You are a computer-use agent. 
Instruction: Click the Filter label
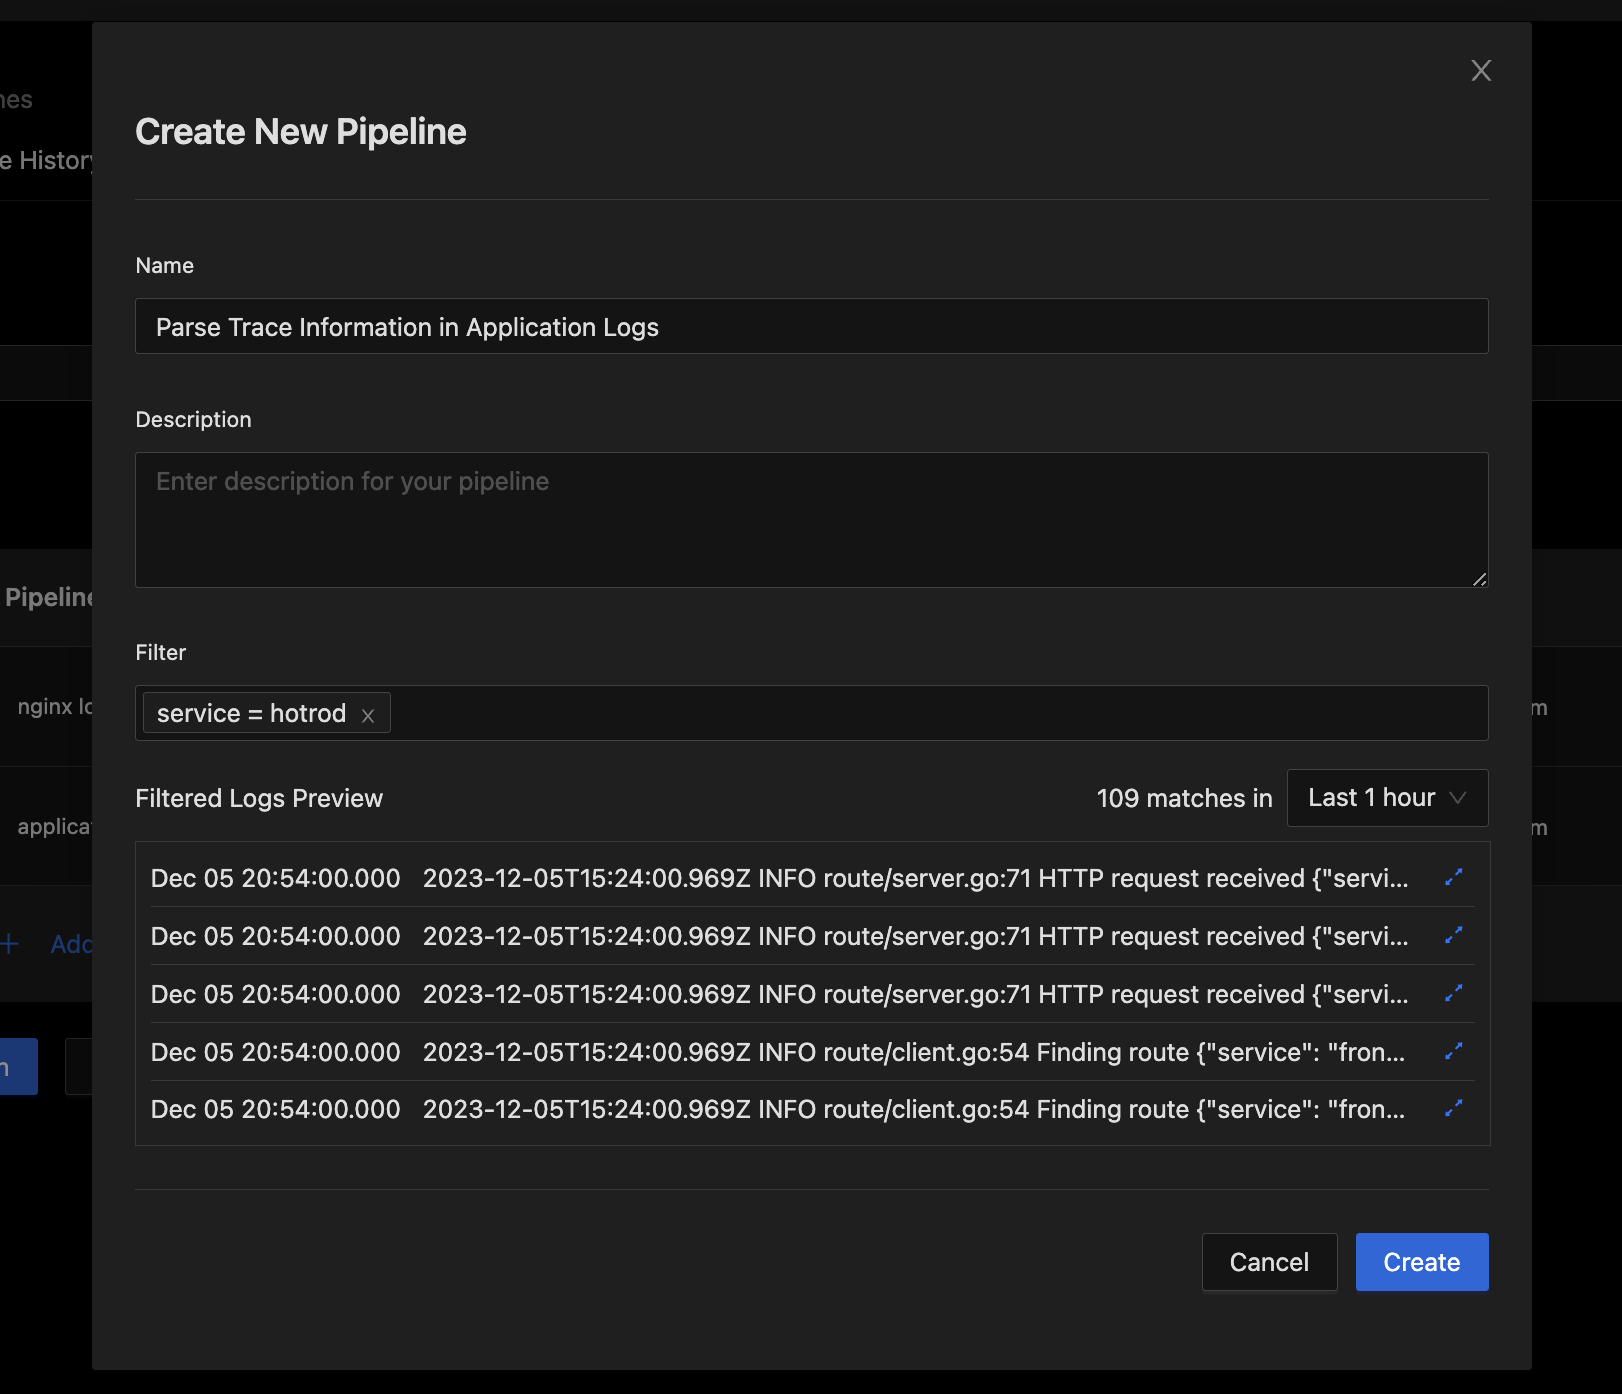tap(161, 652)
